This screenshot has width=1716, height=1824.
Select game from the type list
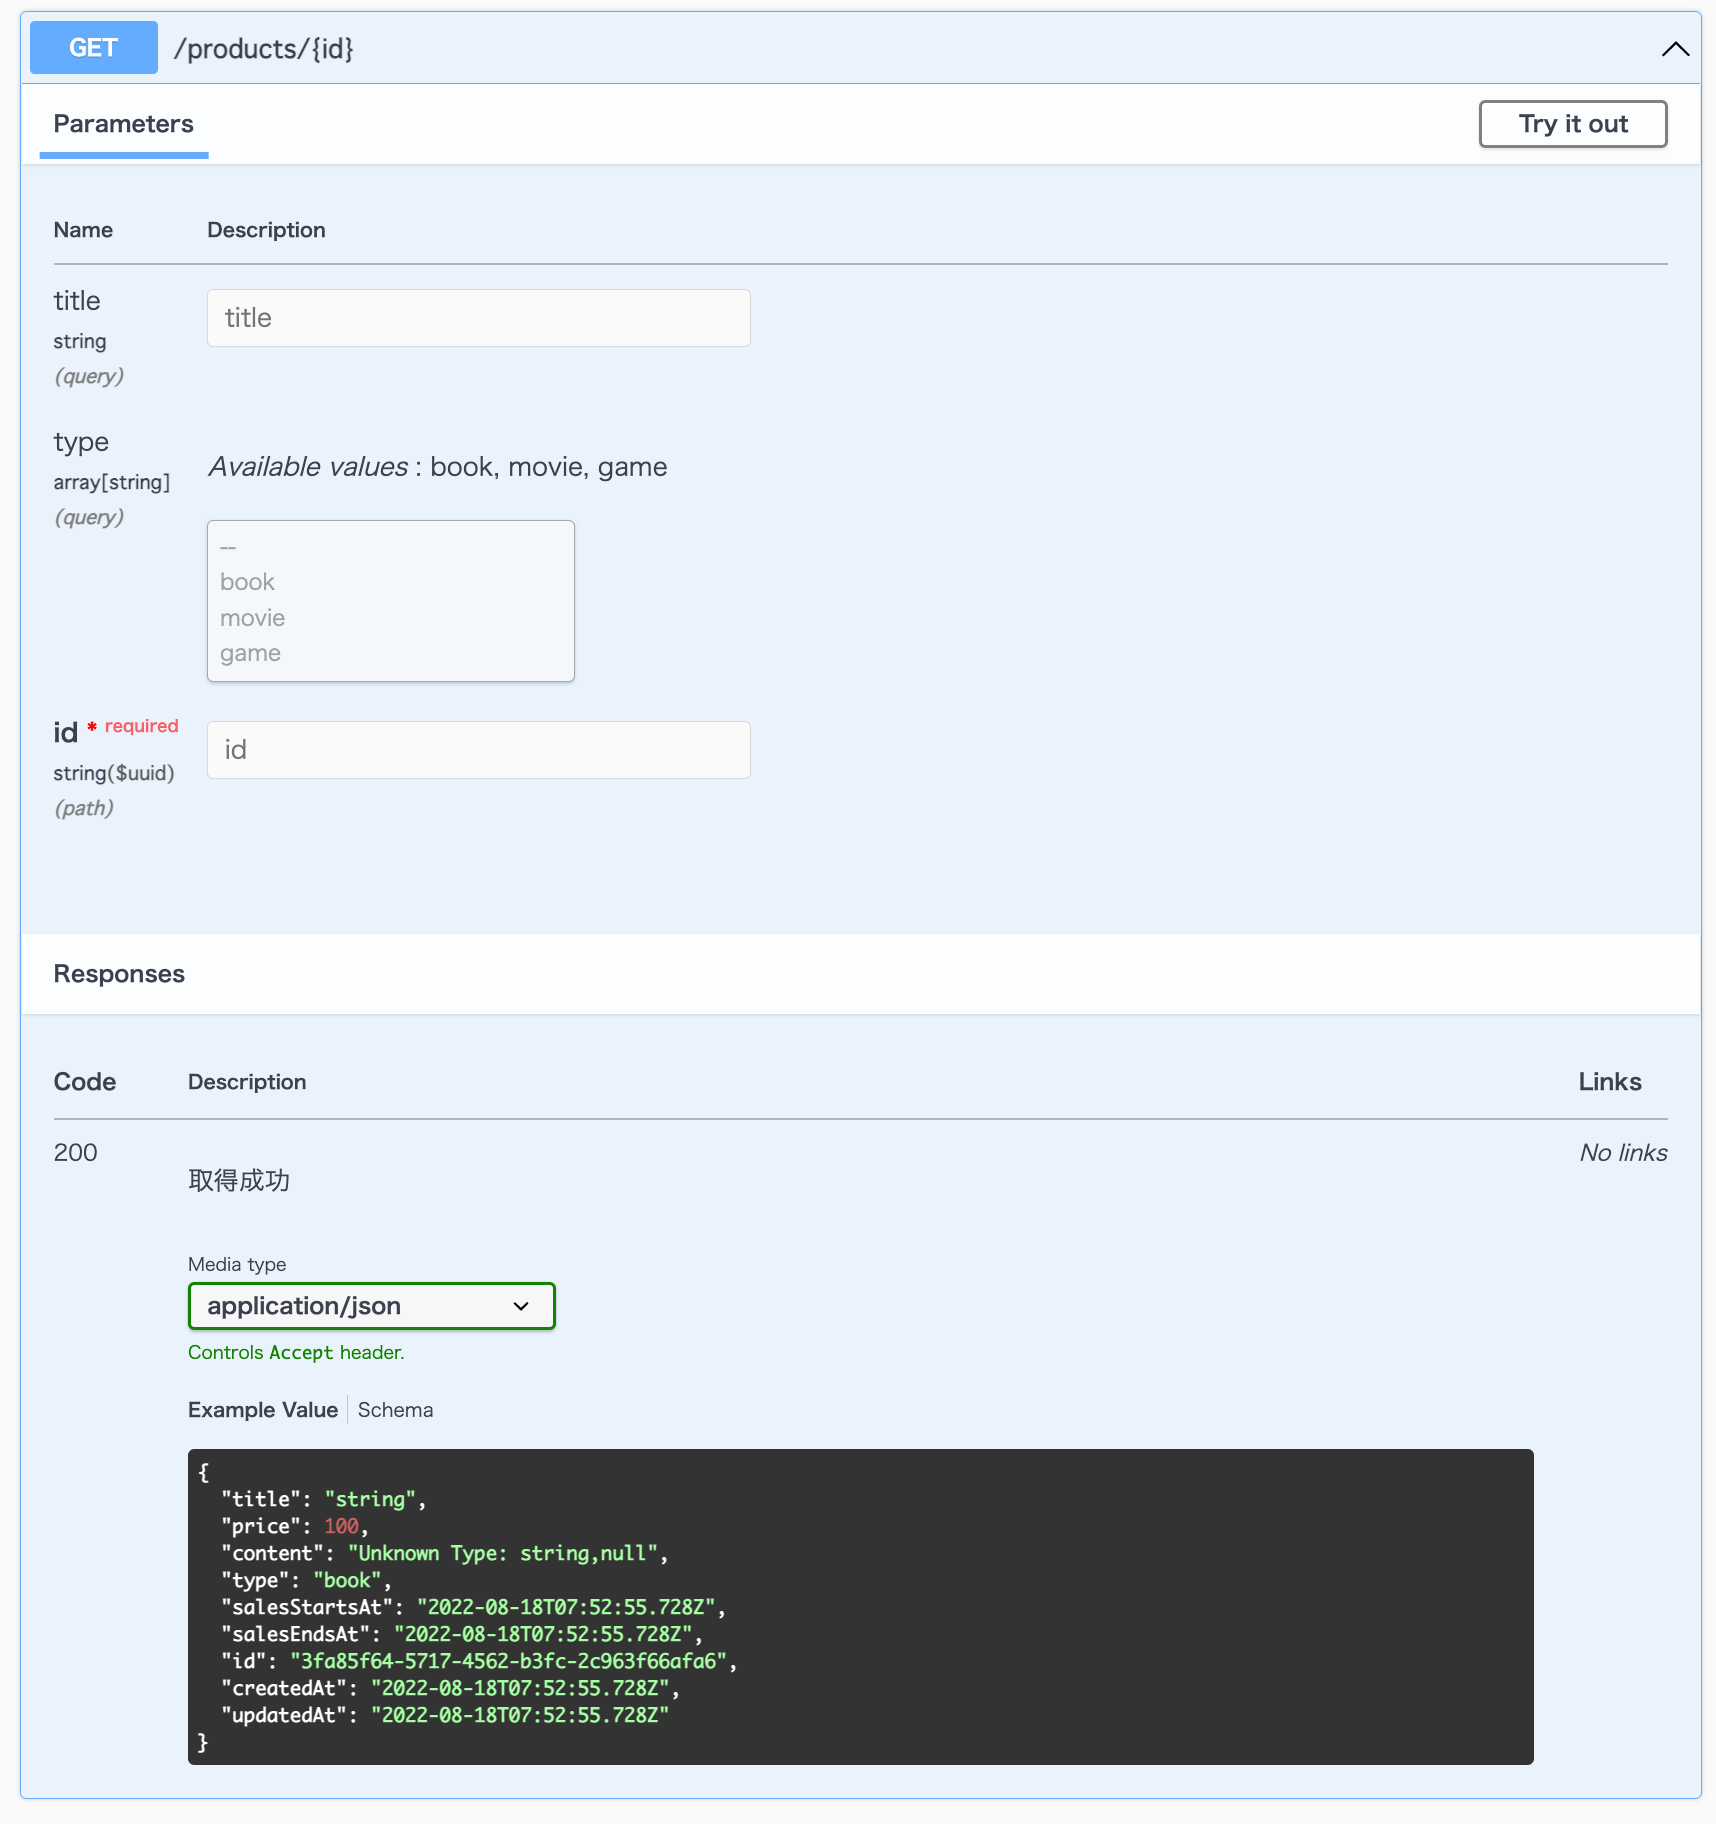click(250, 652)
